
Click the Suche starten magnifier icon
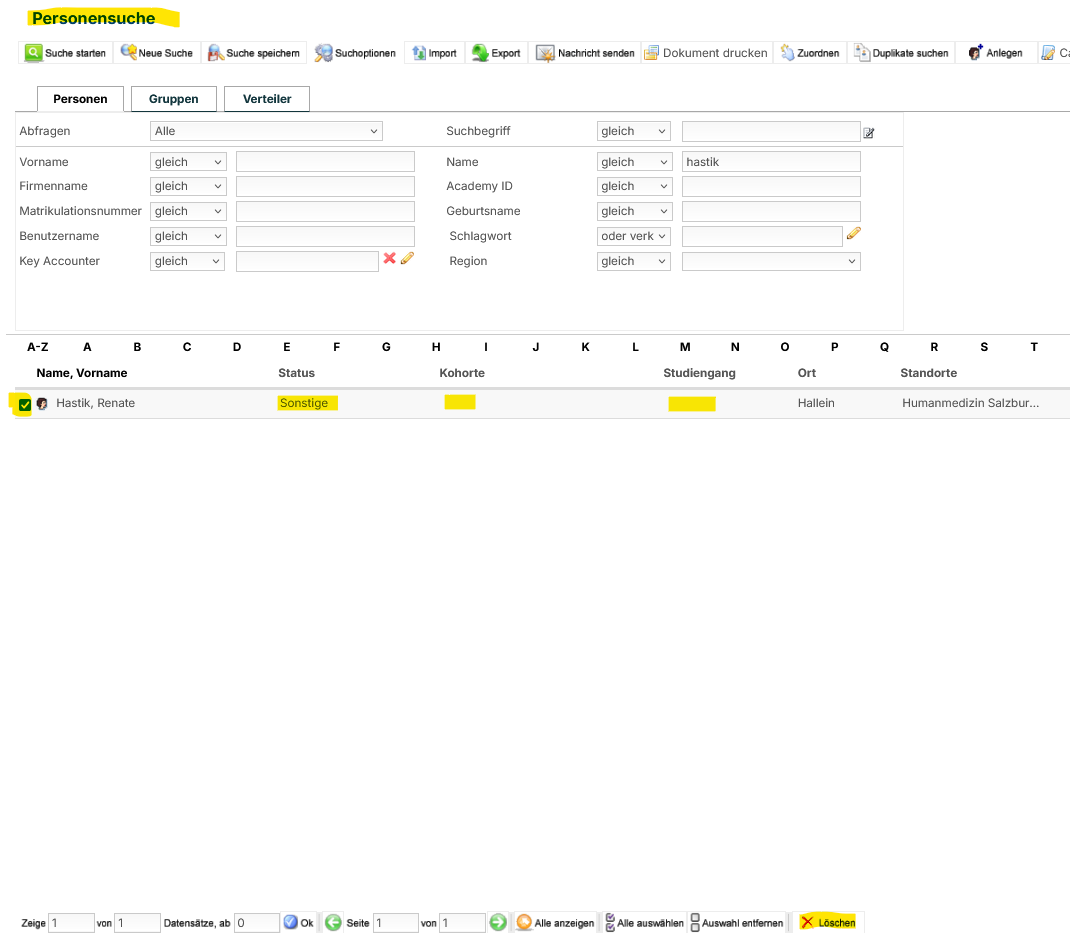(x=33, y=53)
